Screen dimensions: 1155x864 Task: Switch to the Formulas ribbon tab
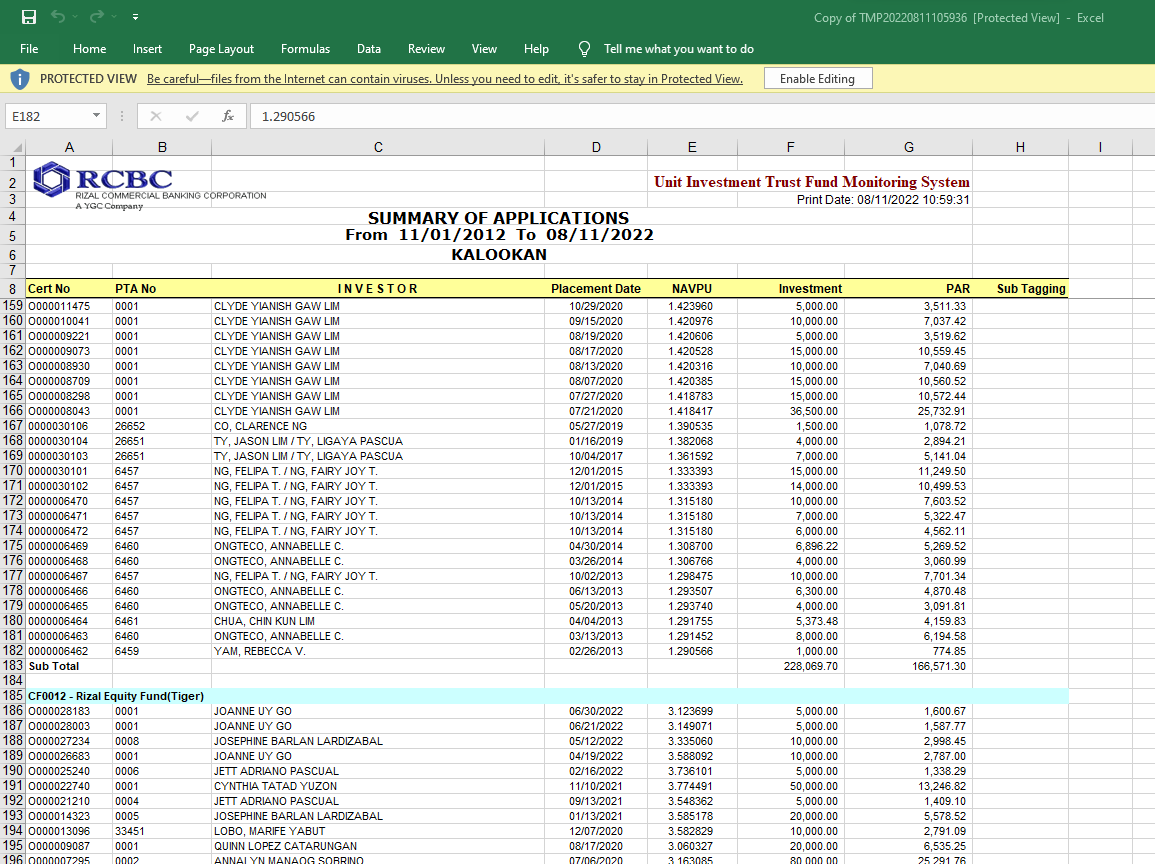coord(305,49)
